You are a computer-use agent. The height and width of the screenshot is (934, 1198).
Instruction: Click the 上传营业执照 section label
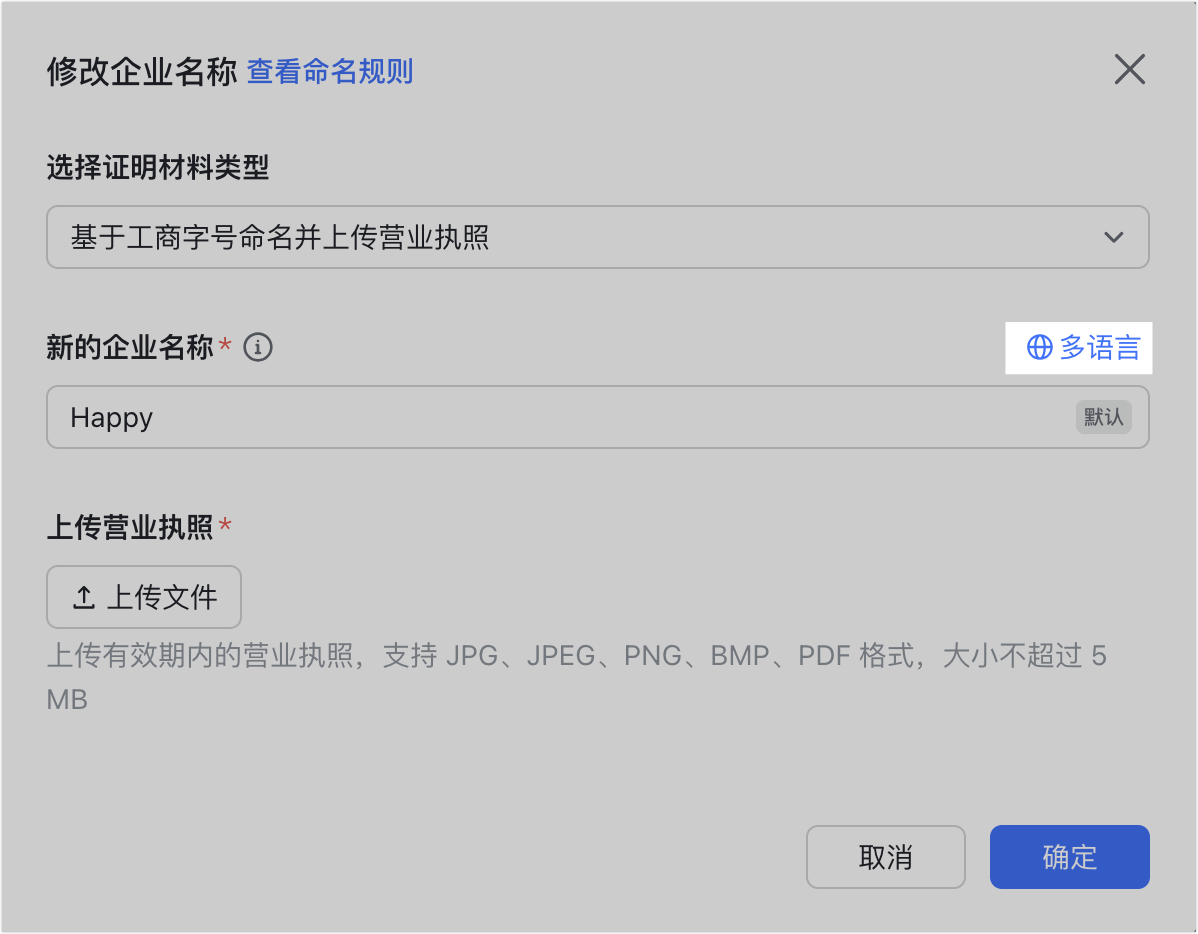(130, 527)
